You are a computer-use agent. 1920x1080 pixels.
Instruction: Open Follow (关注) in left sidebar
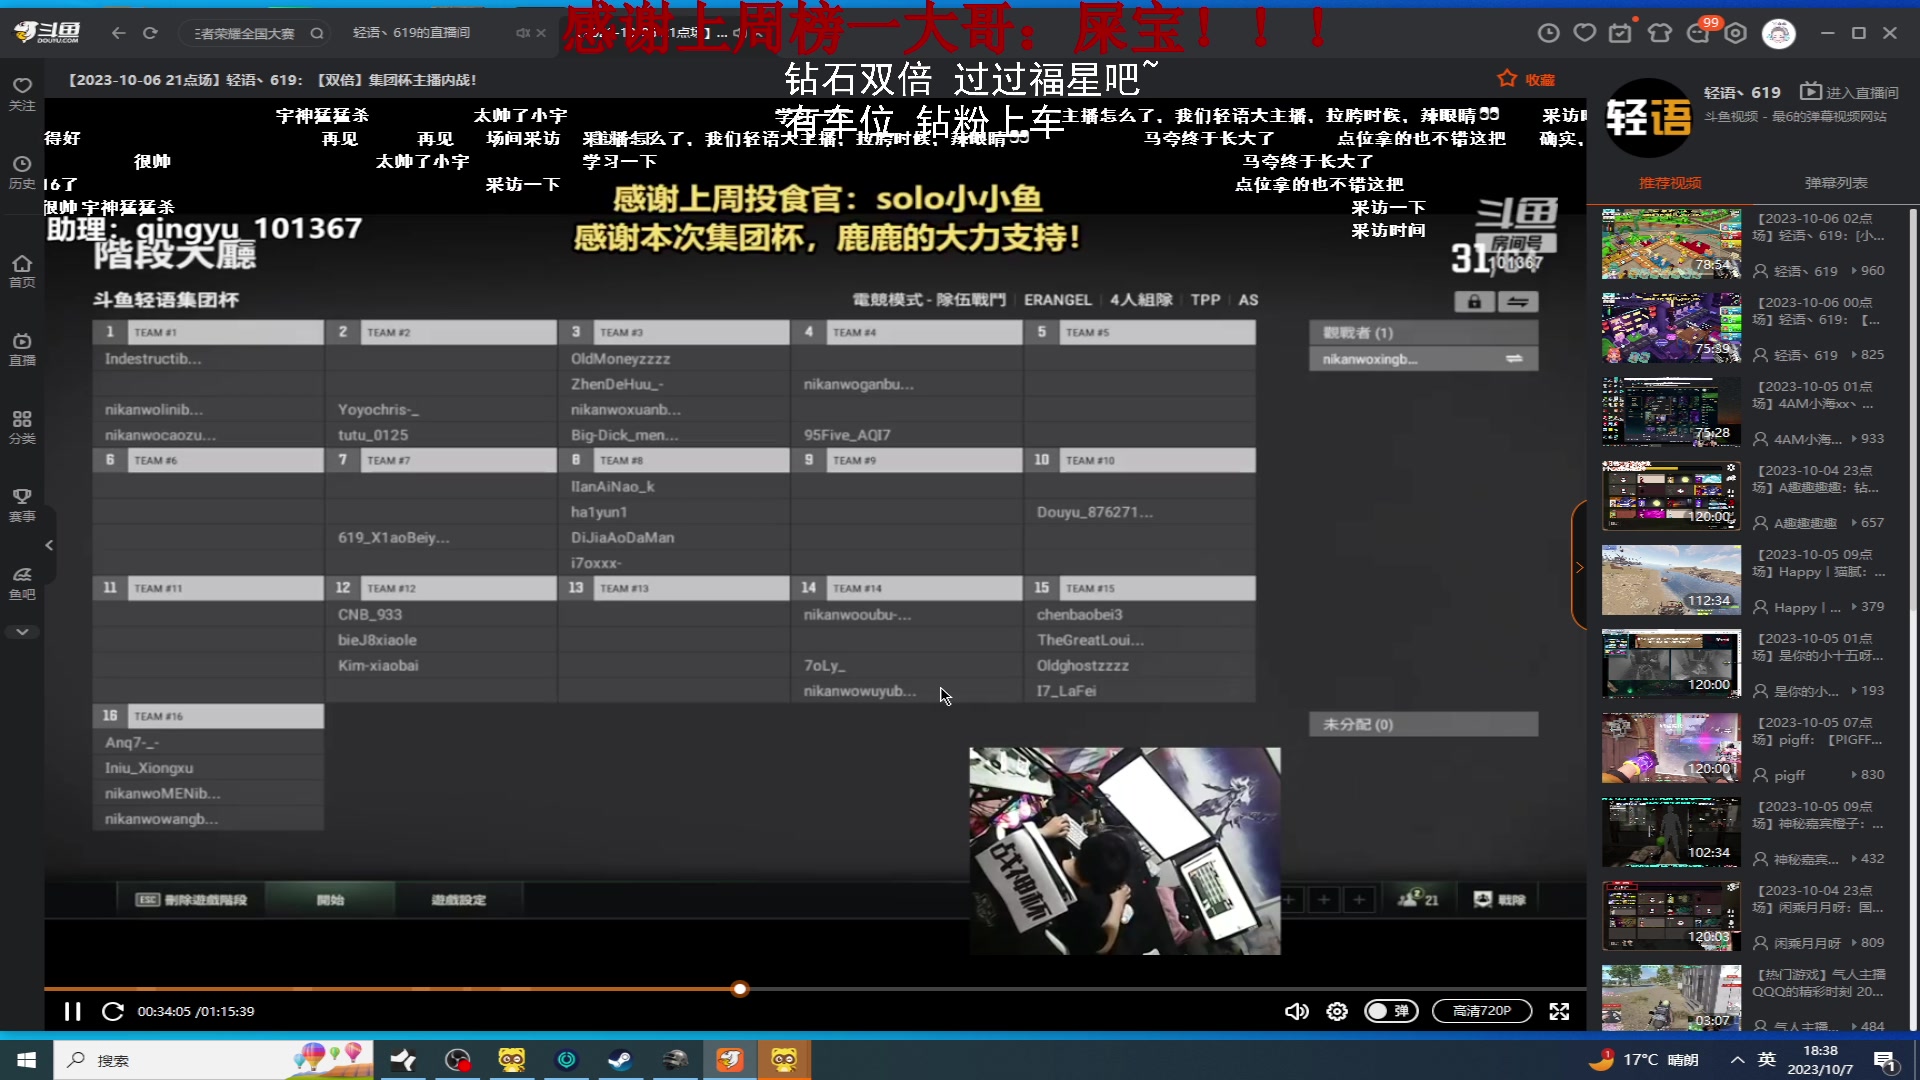tap(22, 94)
